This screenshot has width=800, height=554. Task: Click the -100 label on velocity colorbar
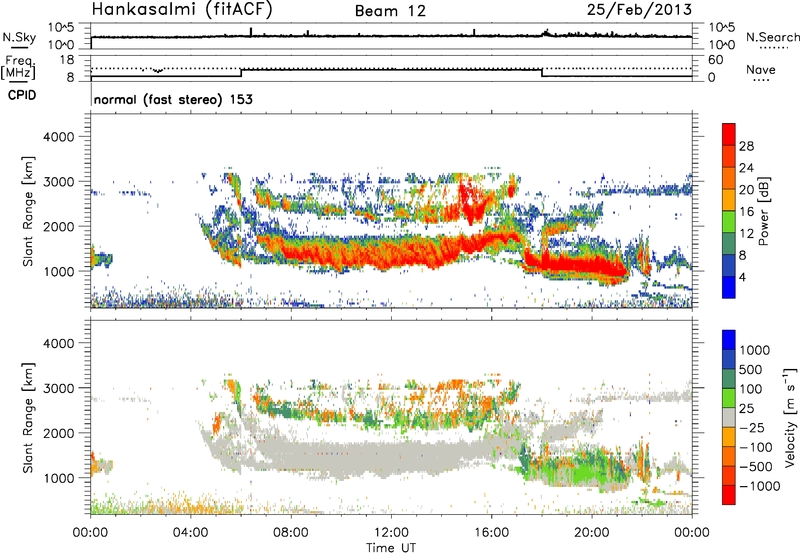(756, 447)
